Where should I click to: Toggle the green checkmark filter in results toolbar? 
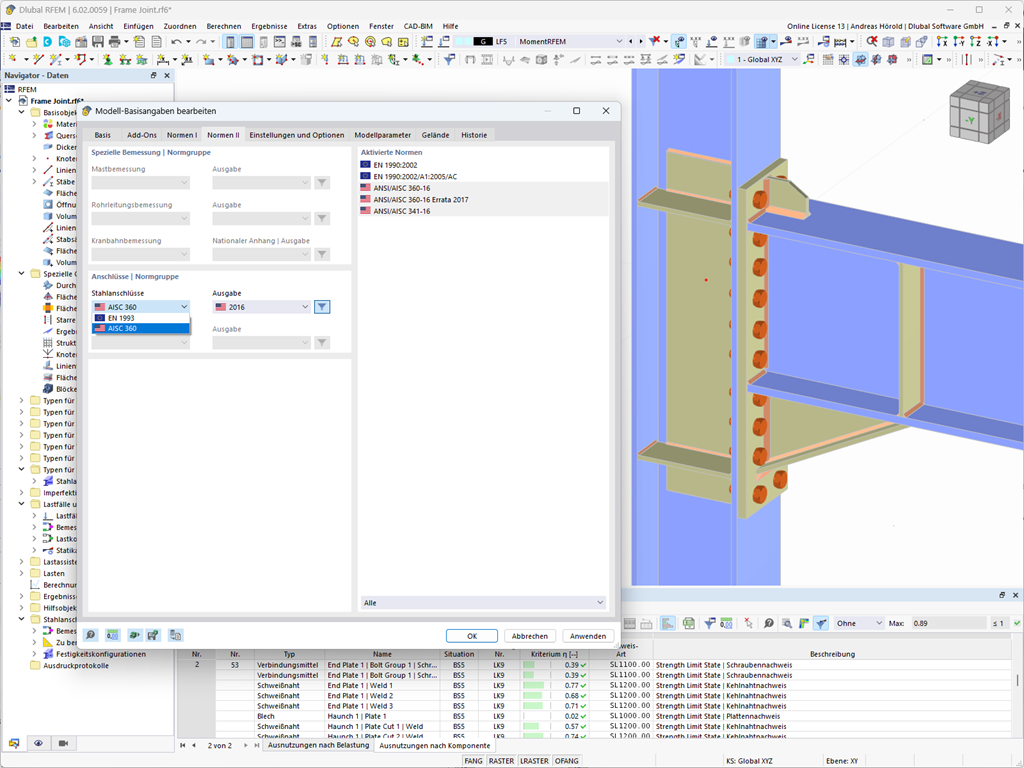pyautogui.click(x=1017, y=623)
